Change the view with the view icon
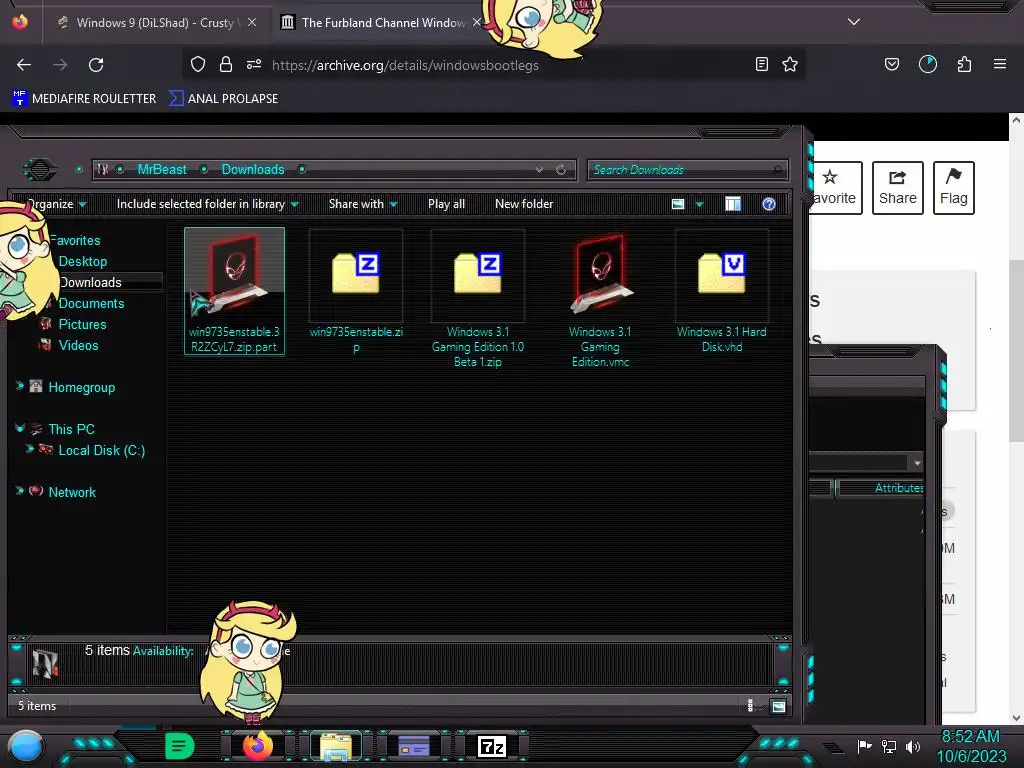The height and width of the screenshot is (768, 1024). [678, 204]
